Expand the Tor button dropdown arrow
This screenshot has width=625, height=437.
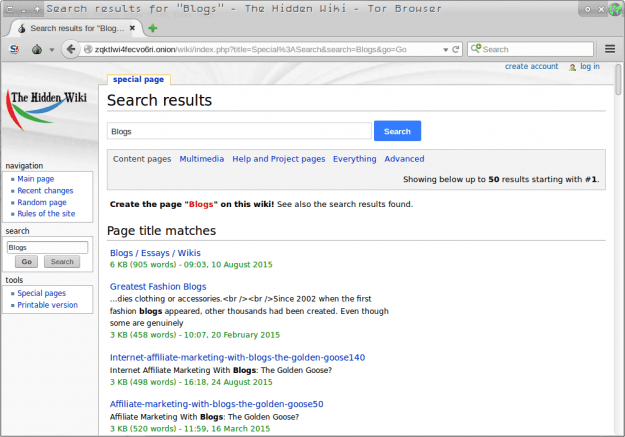point(51,50)
